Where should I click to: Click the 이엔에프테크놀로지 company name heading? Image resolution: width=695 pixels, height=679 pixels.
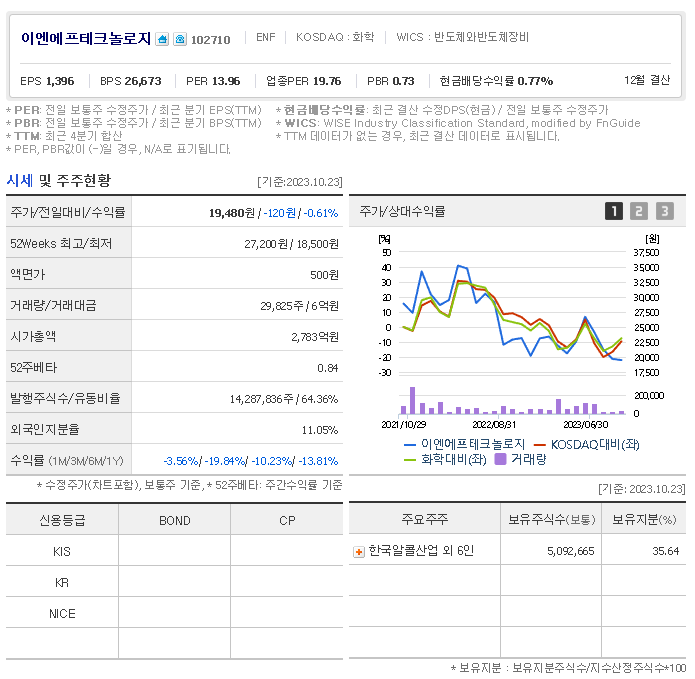86,39
